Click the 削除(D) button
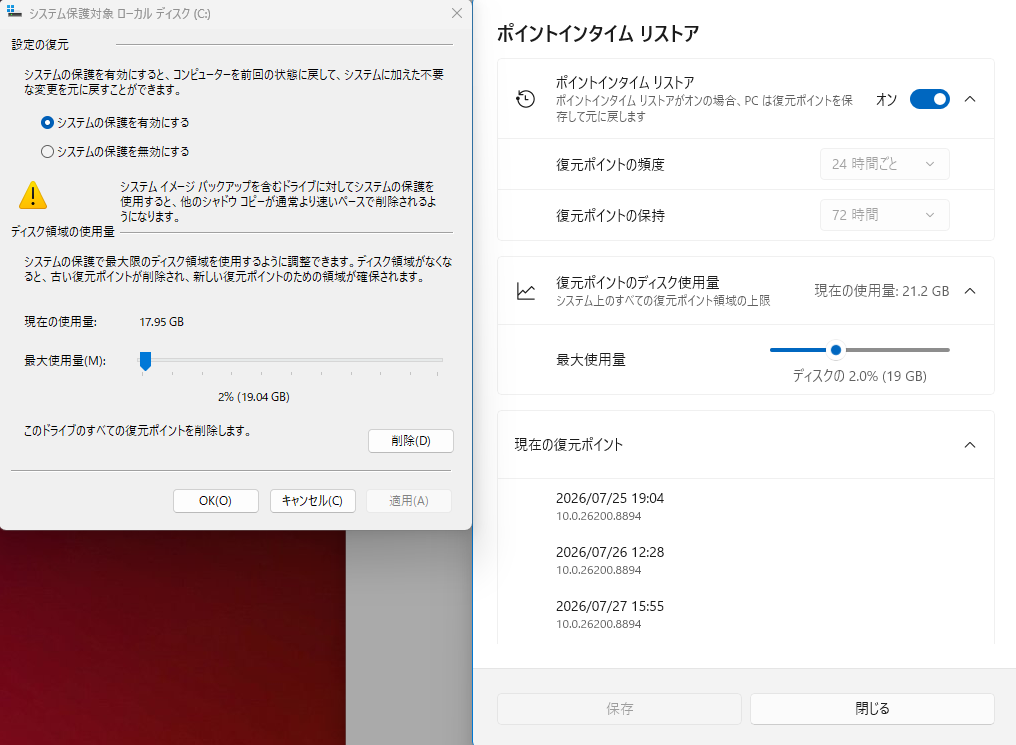The height and width of the screenshot is (745, 1016). (411, 441)
